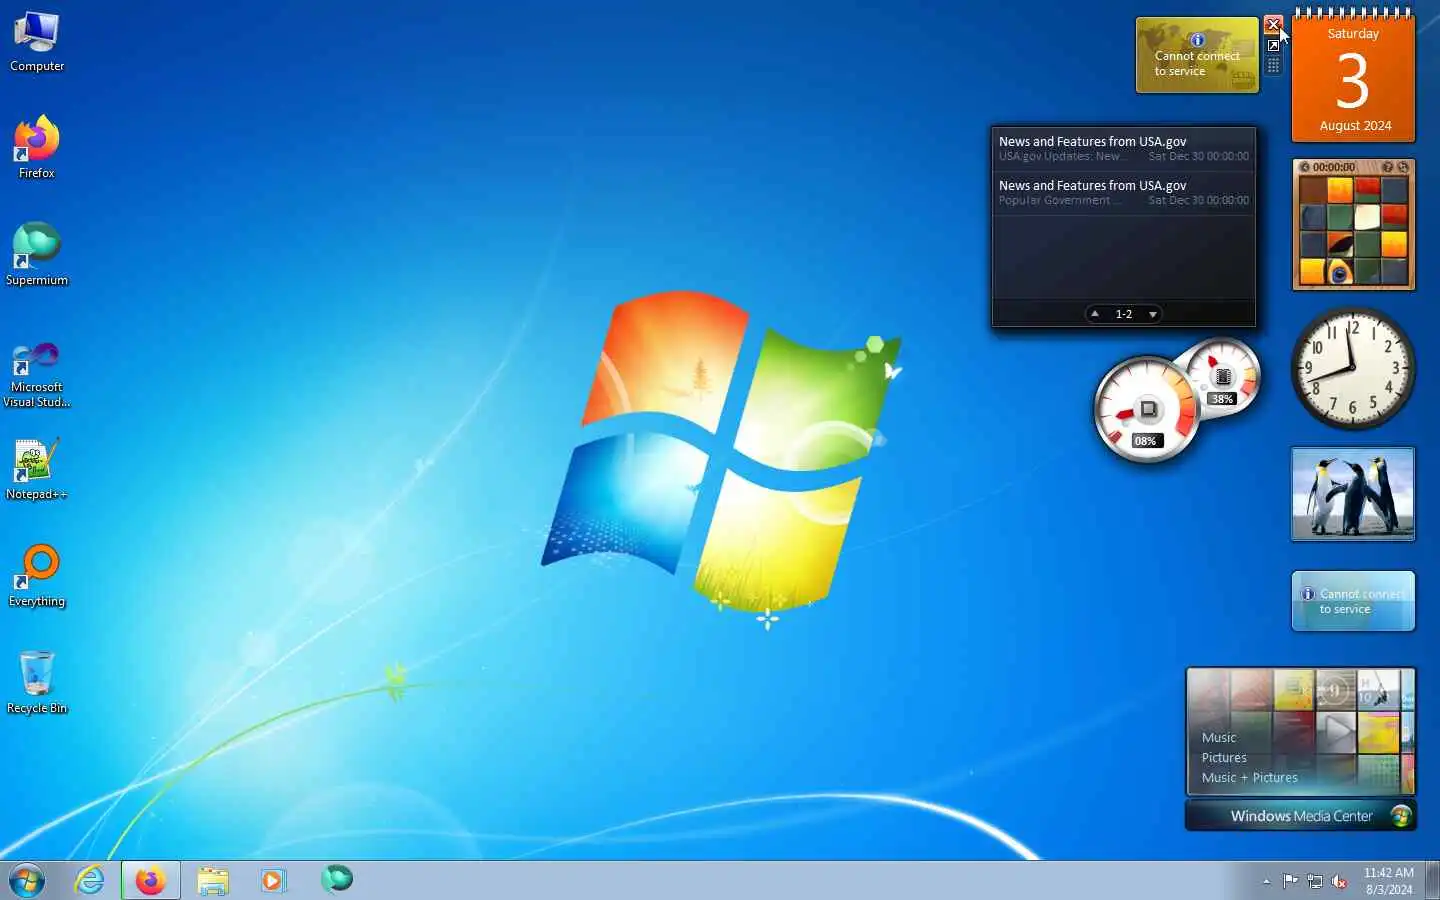Click the white puzzle tile
The width and height of the screenshot is (1440, 900).
click(1367, 217)
